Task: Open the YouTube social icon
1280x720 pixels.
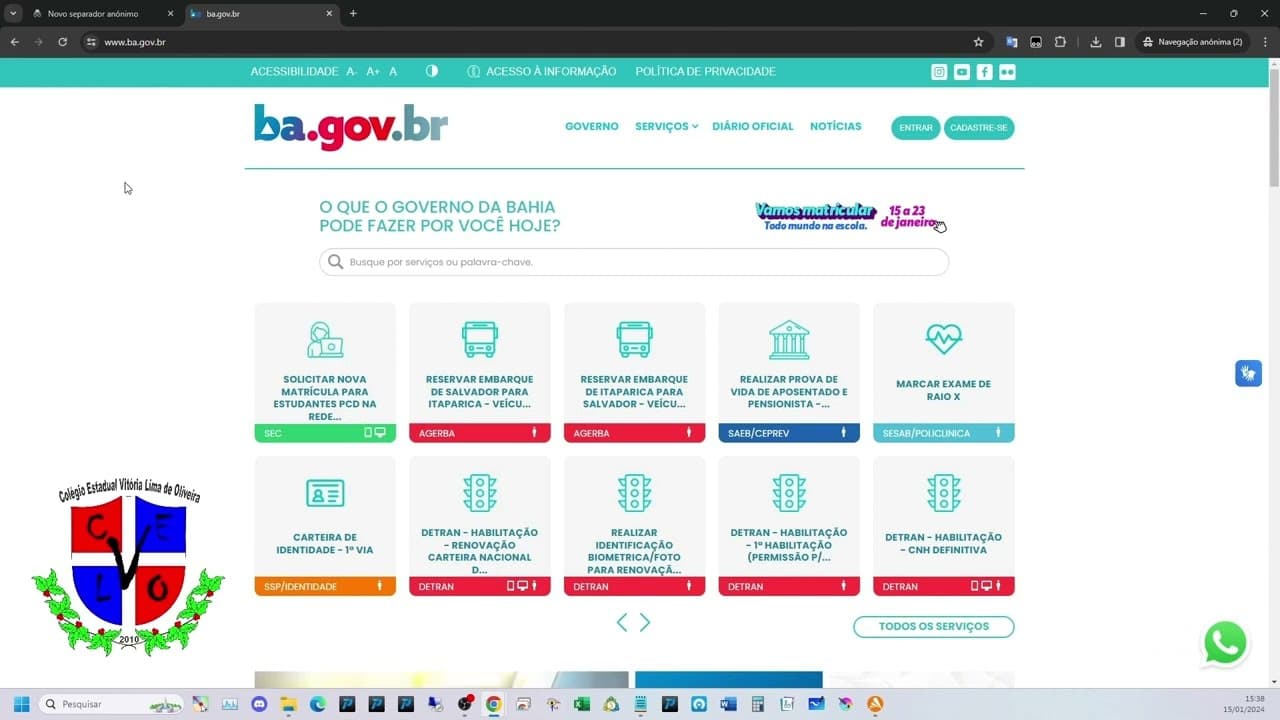Action: (x=962, y=72)
